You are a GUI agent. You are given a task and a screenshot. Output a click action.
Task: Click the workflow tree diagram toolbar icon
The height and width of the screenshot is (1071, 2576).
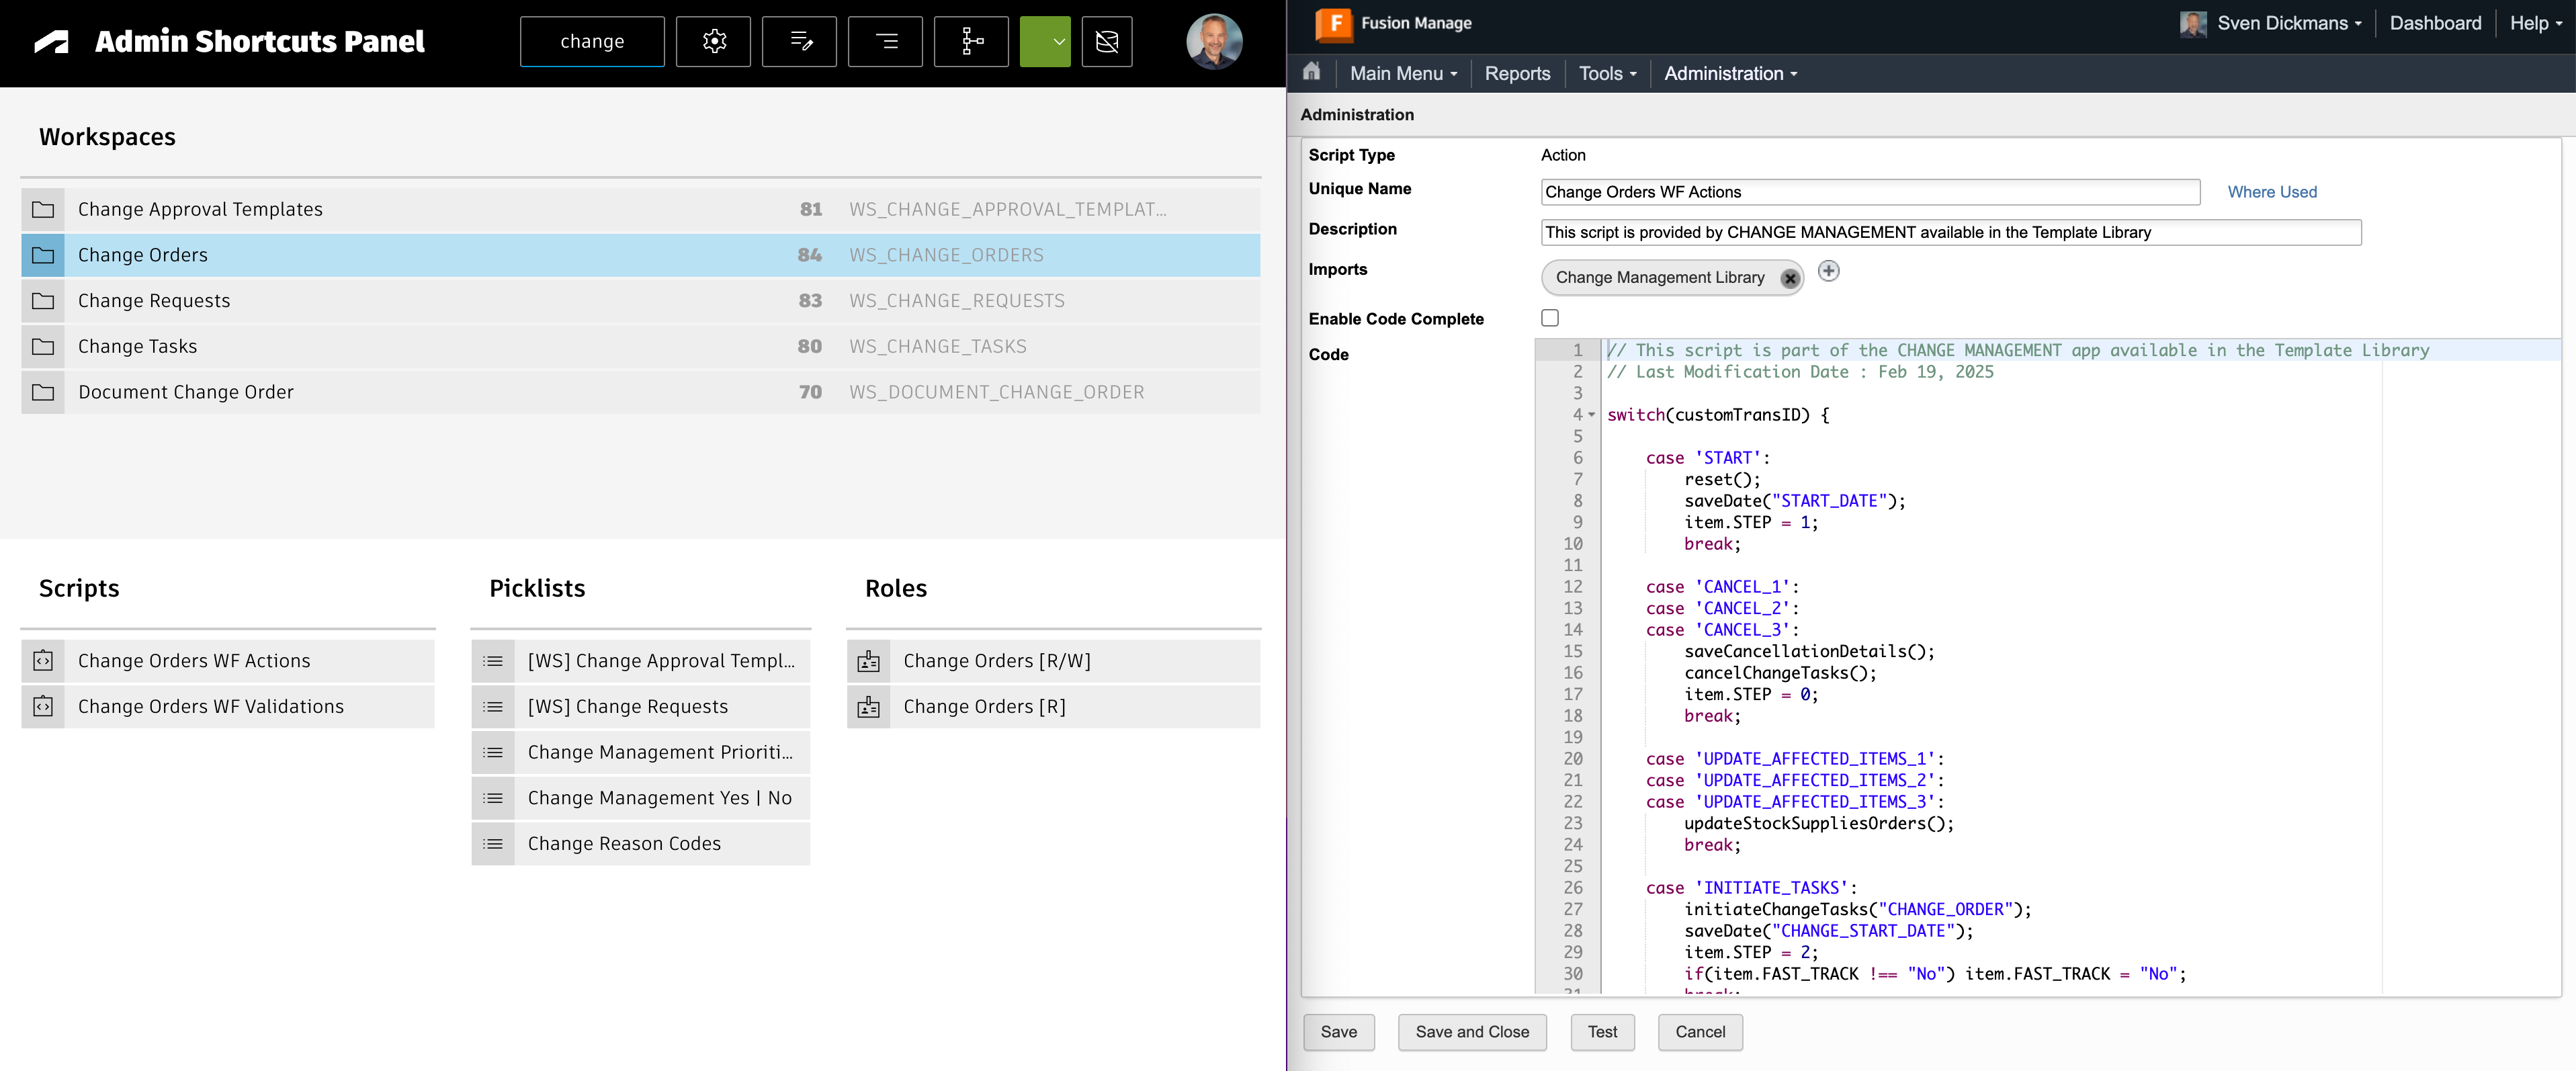tap(971, 41)
